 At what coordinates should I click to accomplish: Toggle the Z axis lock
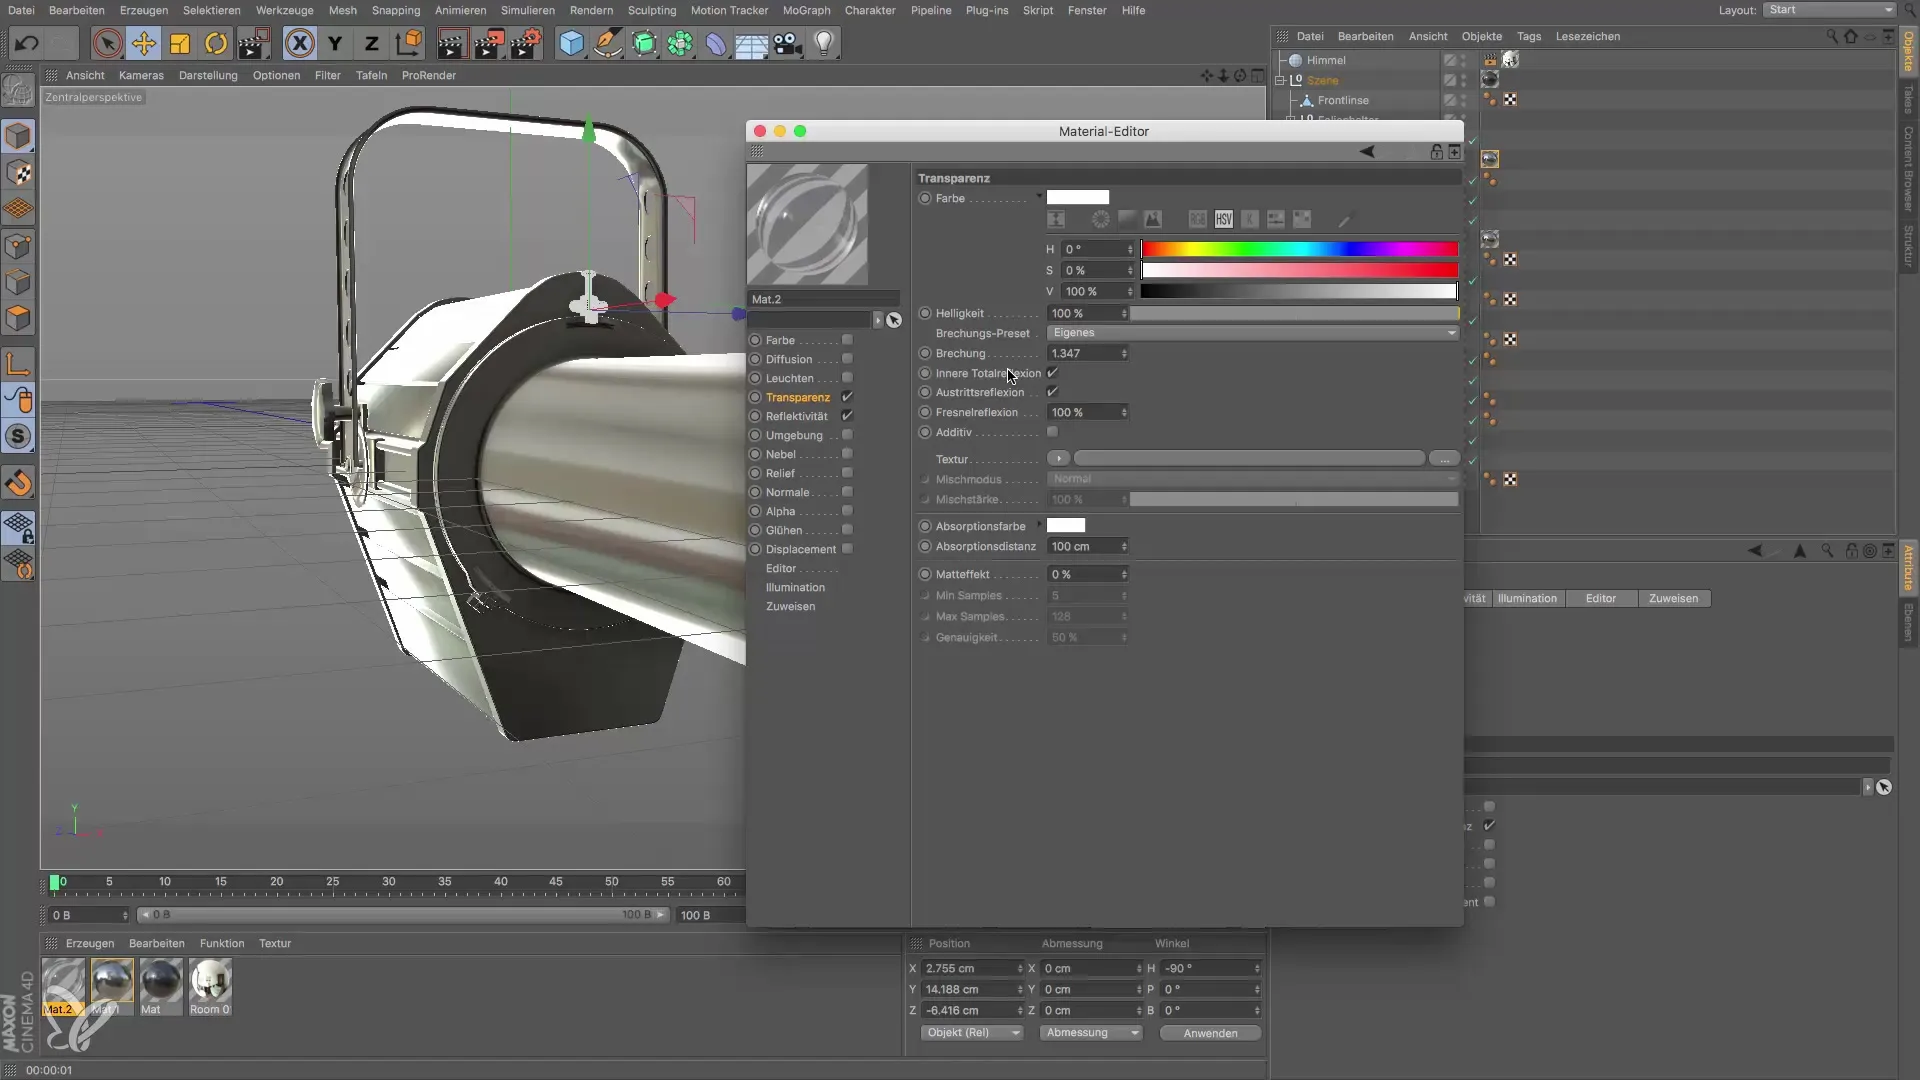371,43
